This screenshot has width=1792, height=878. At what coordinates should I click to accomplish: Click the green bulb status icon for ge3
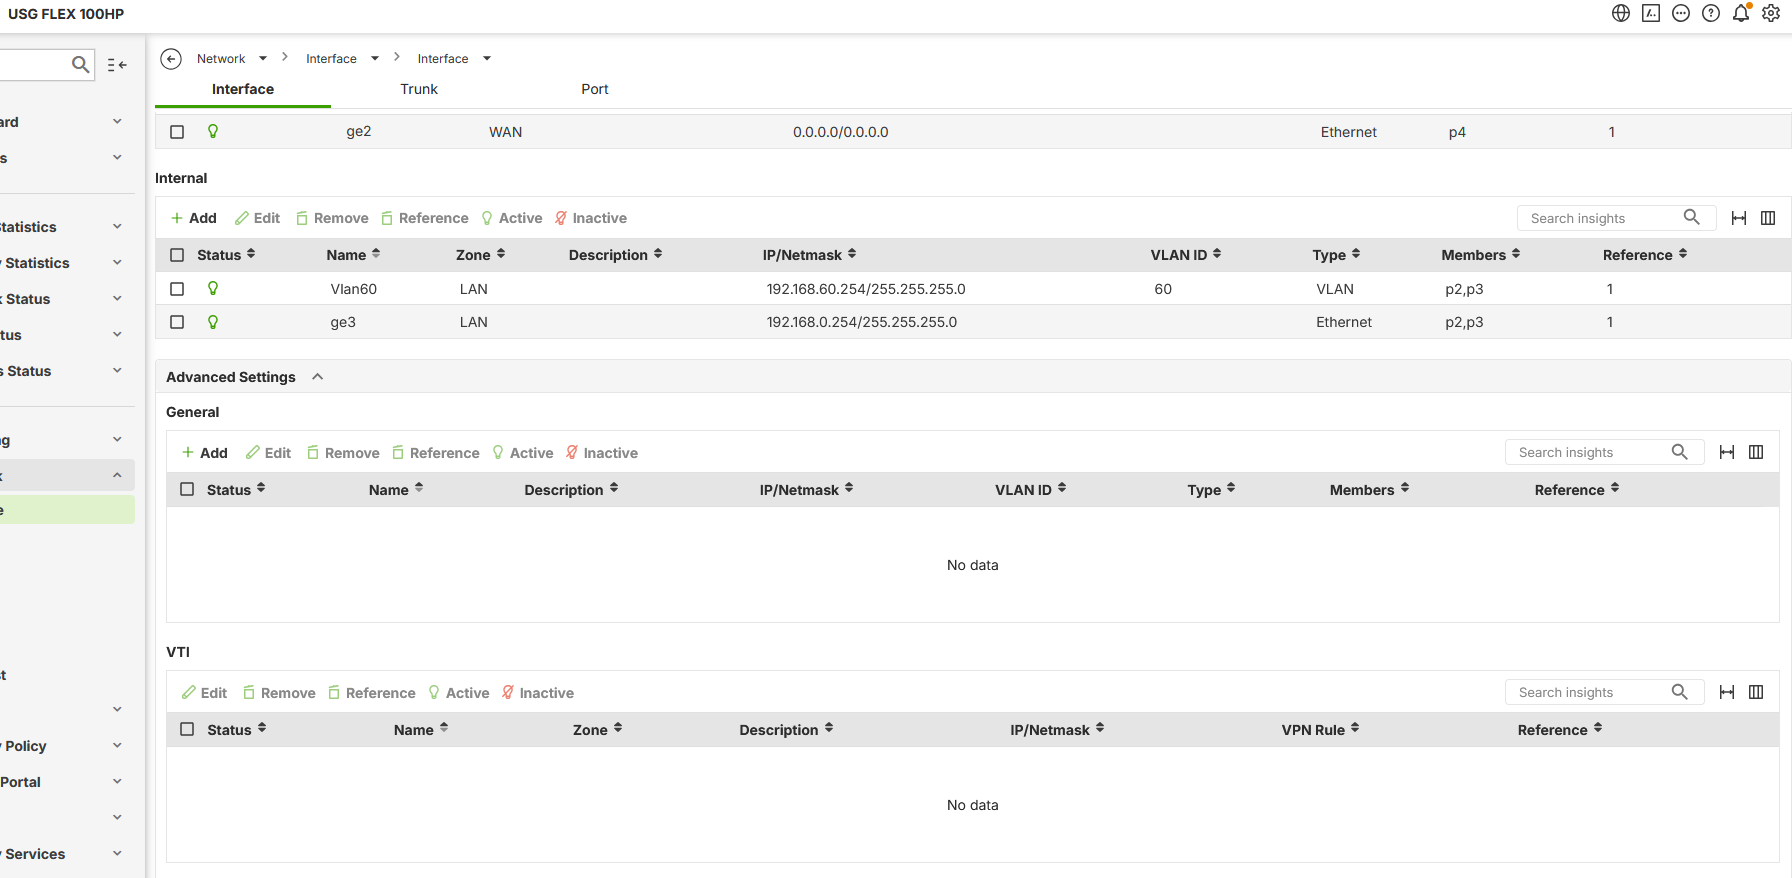(x=213, y=322)
